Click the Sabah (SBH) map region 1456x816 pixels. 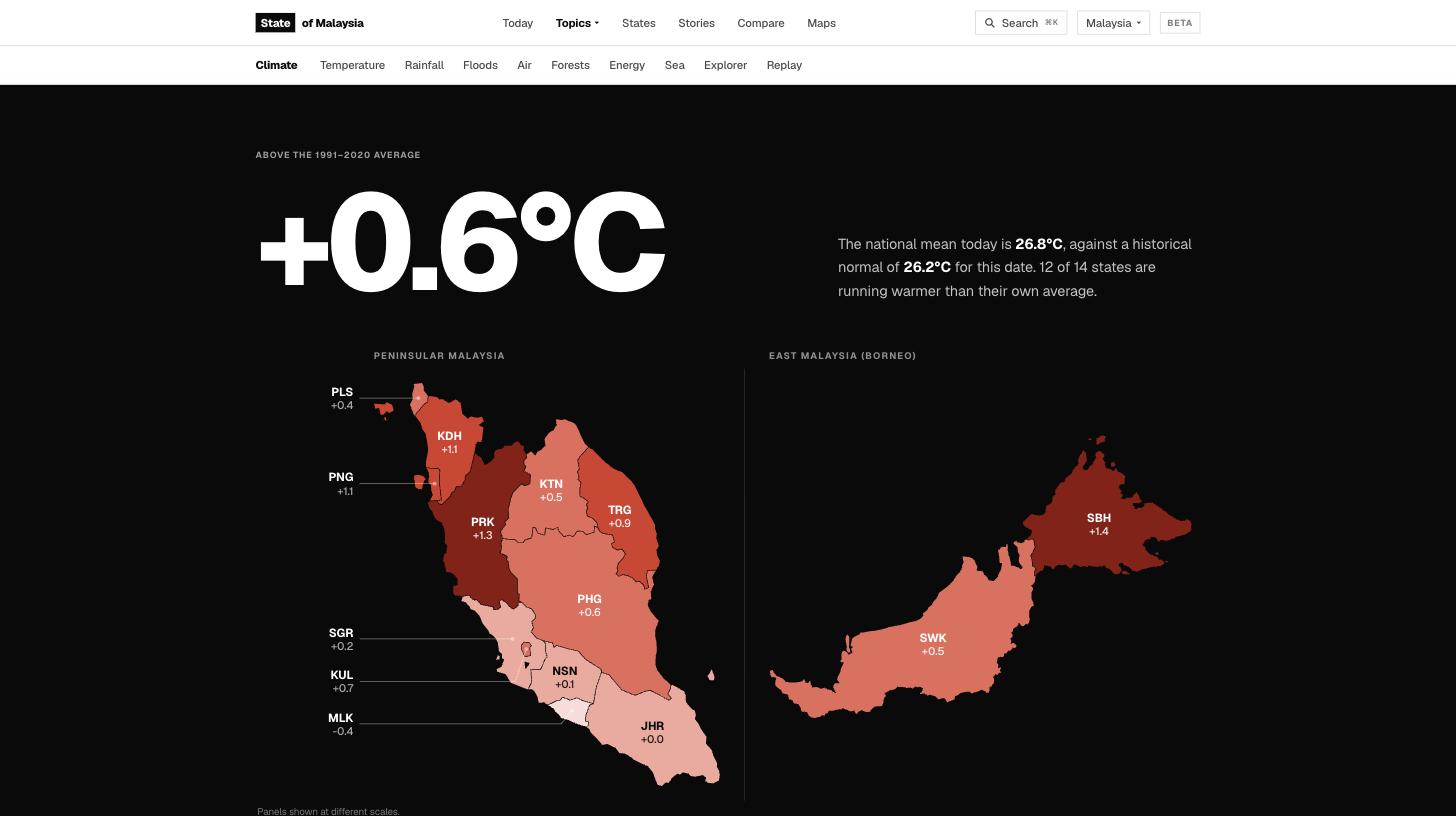click(x=1098, y=525)
